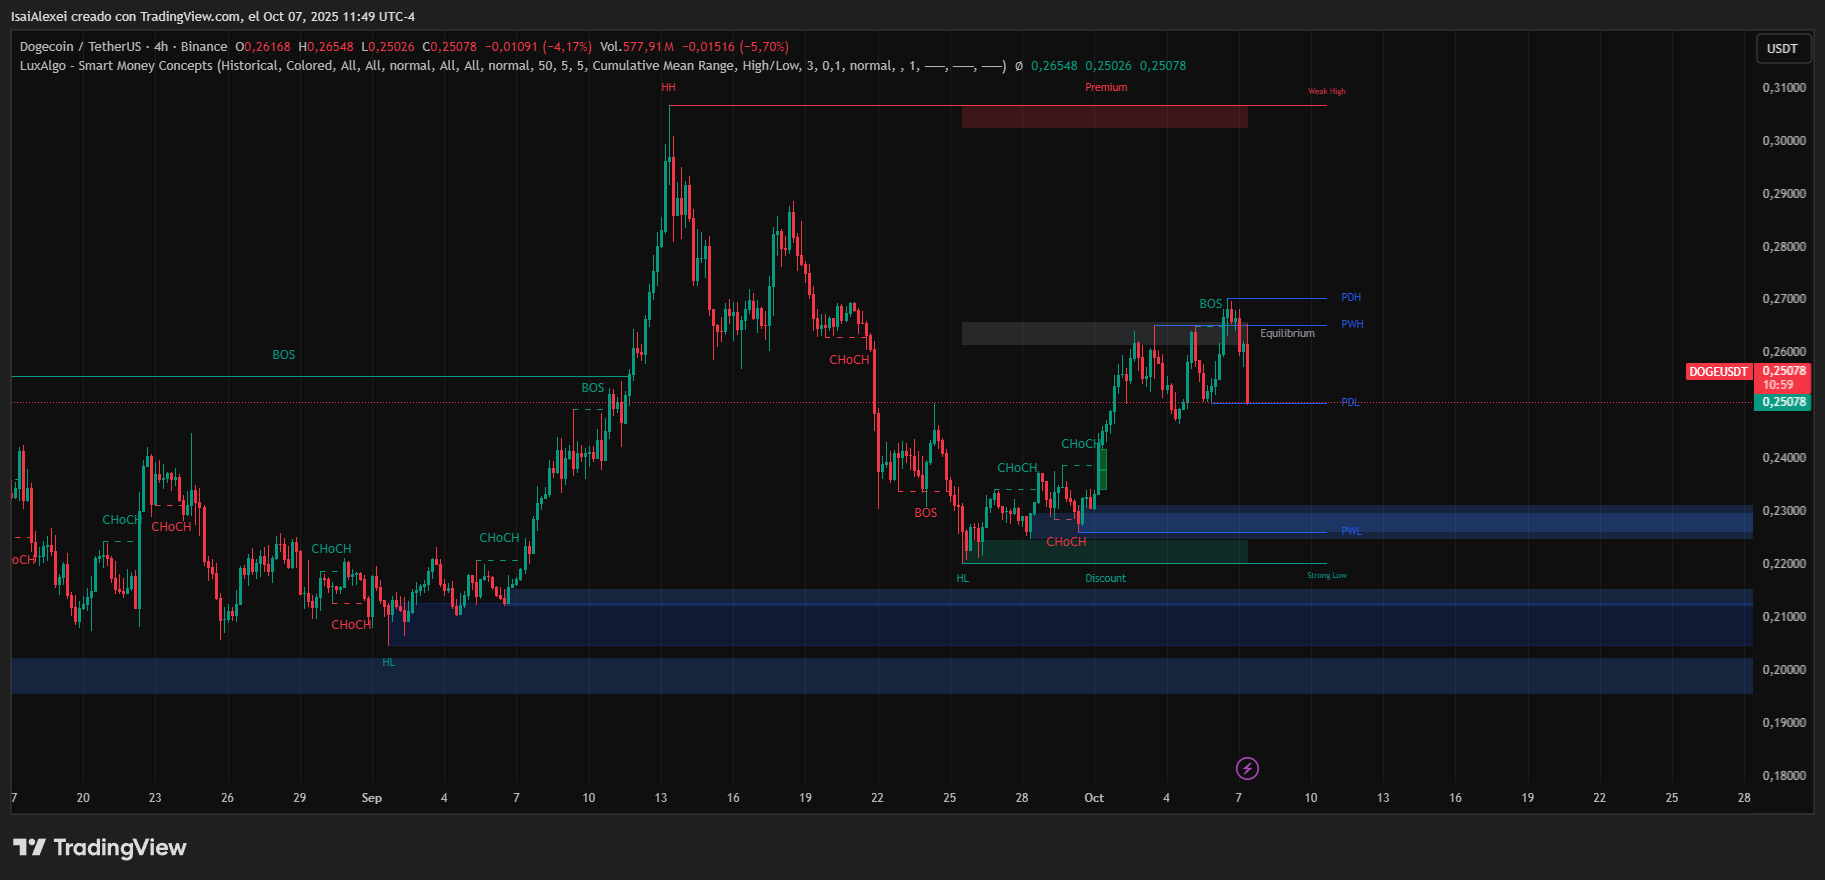Click the 0,20000 price axis label
The height and width of the screenshot is (880, 1825).
click(1784, 670)
